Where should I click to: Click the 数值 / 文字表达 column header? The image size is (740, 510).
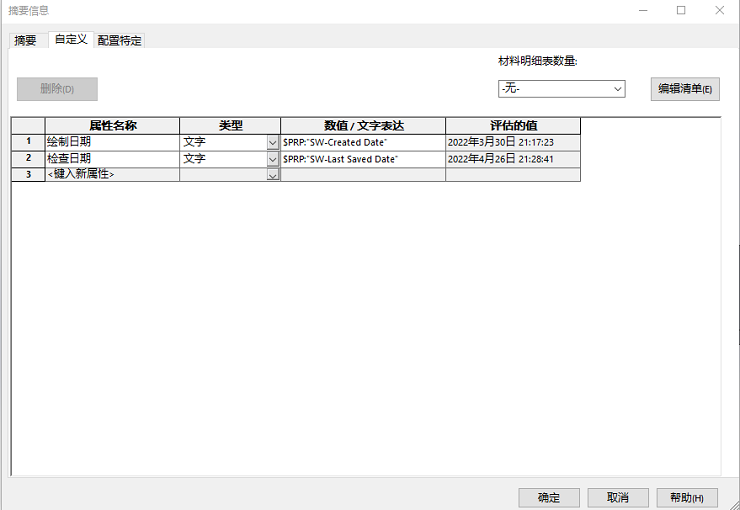363,126
